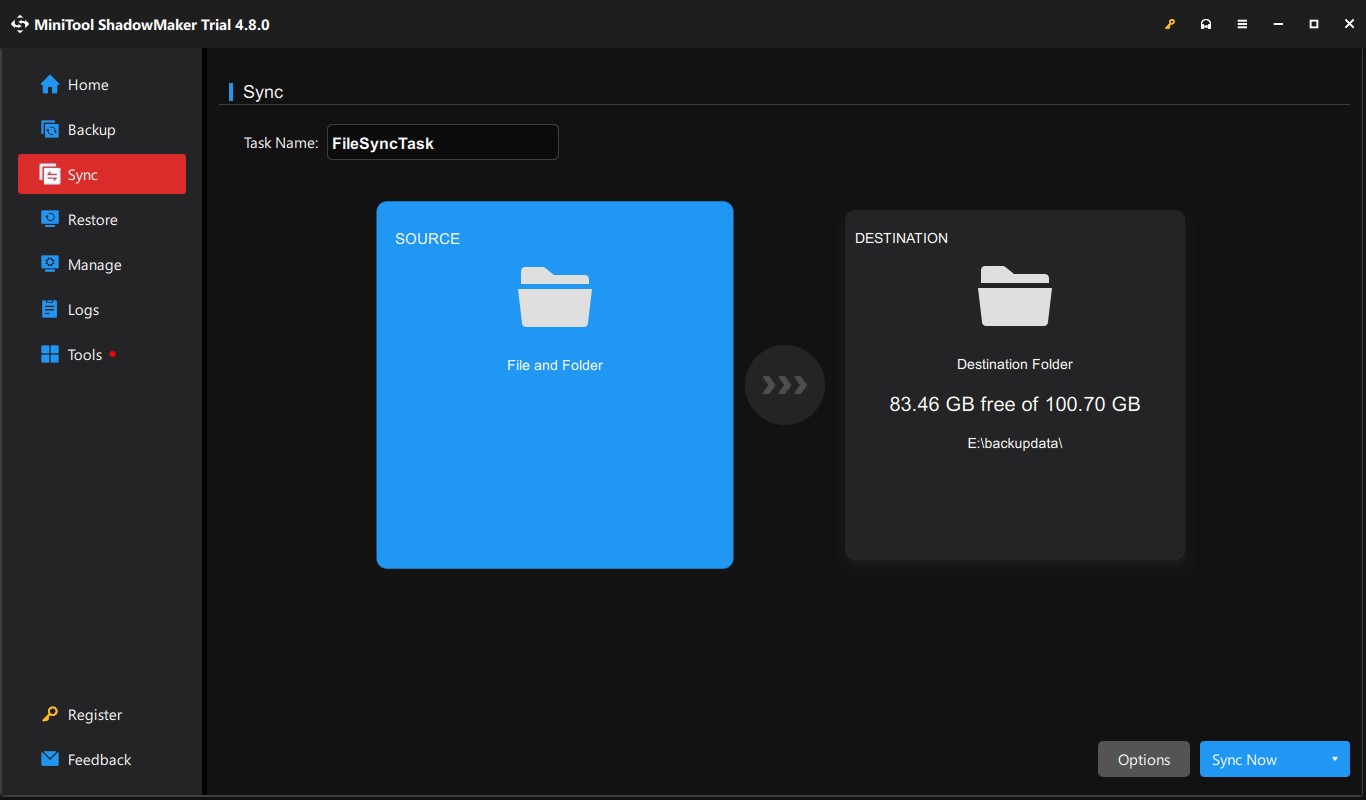Screen dimensions: 1366x800
Task: Click the yellow key license icon
Action: 1170,23
